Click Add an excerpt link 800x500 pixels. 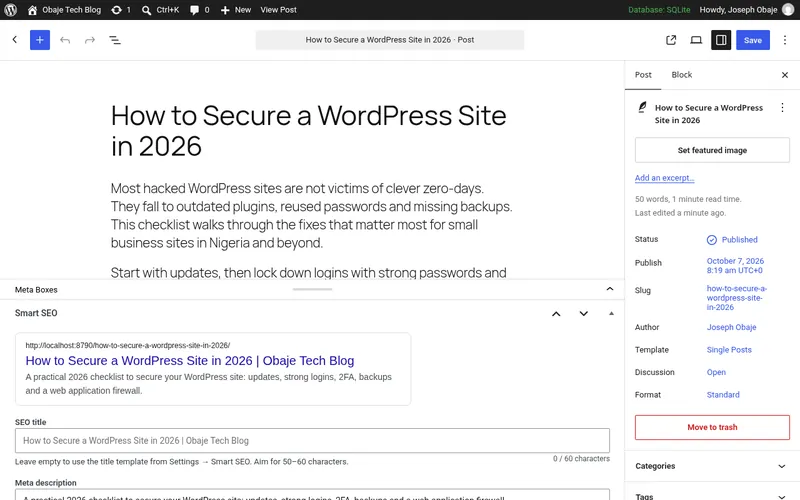coord(664,178)
